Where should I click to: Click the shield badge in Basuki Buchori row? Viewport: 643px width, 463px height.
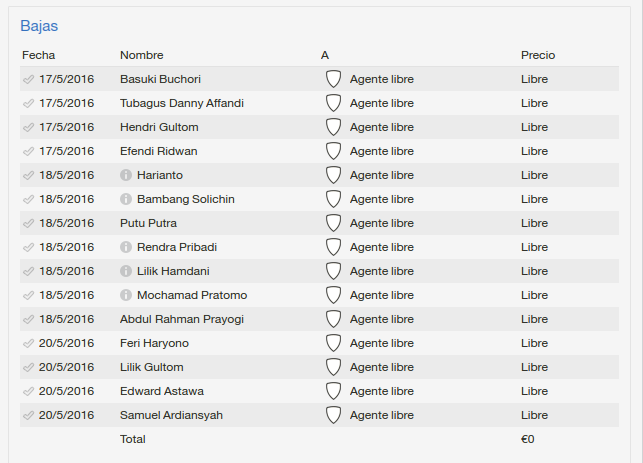333,79
